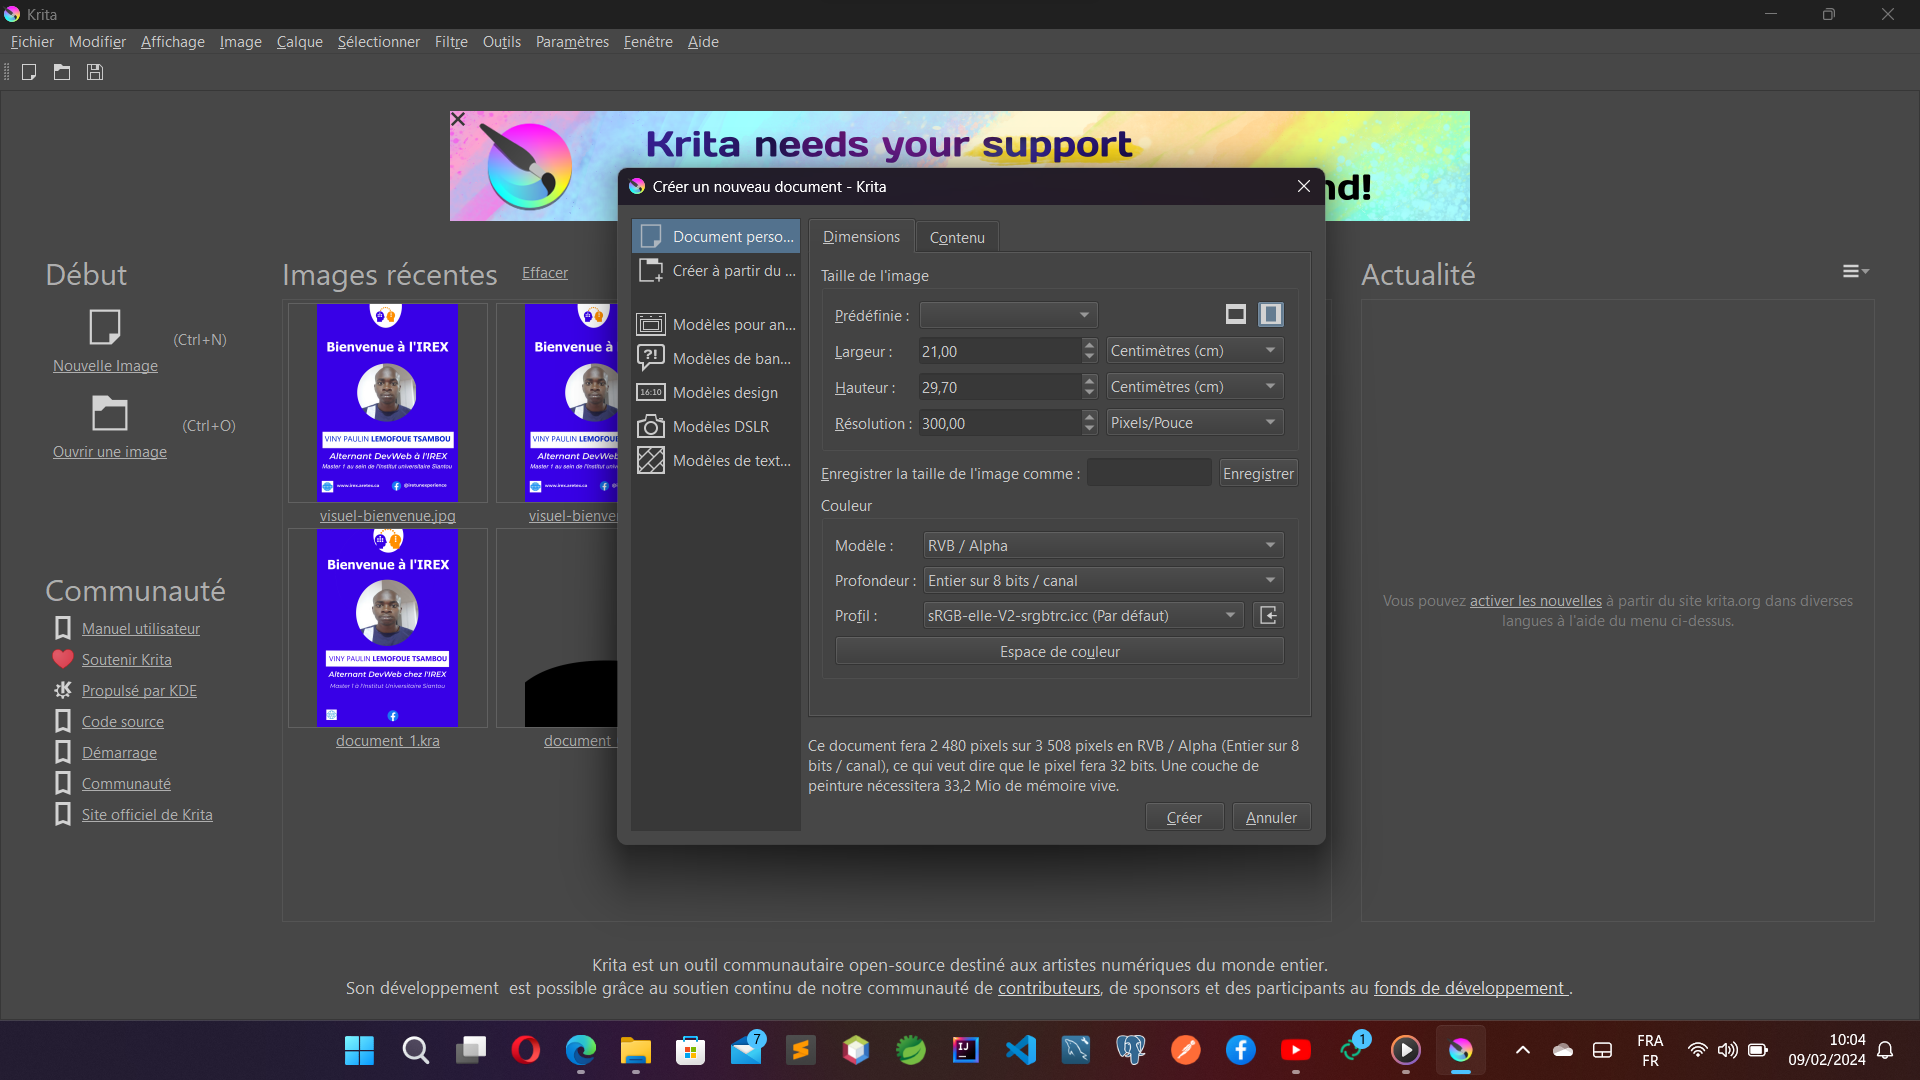Open Opera browser from taskbar

point(525,1050)
